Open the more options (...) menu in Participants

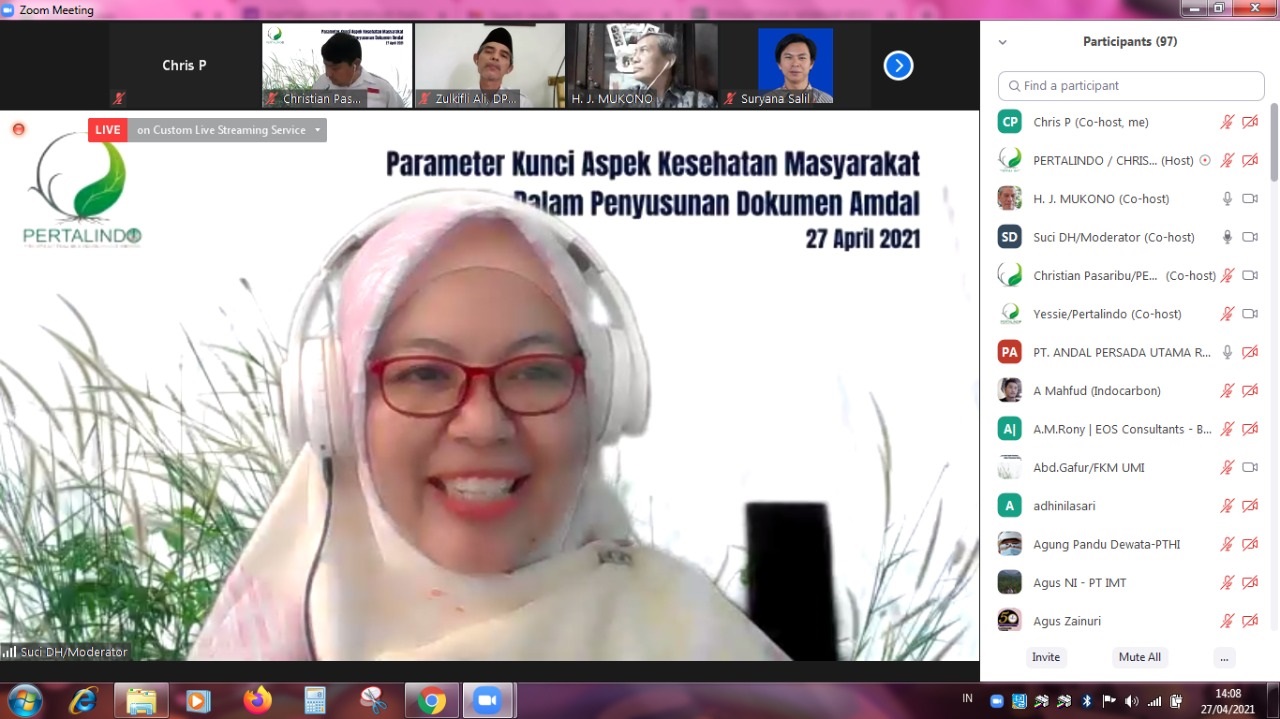click(x=1224, y=657)
